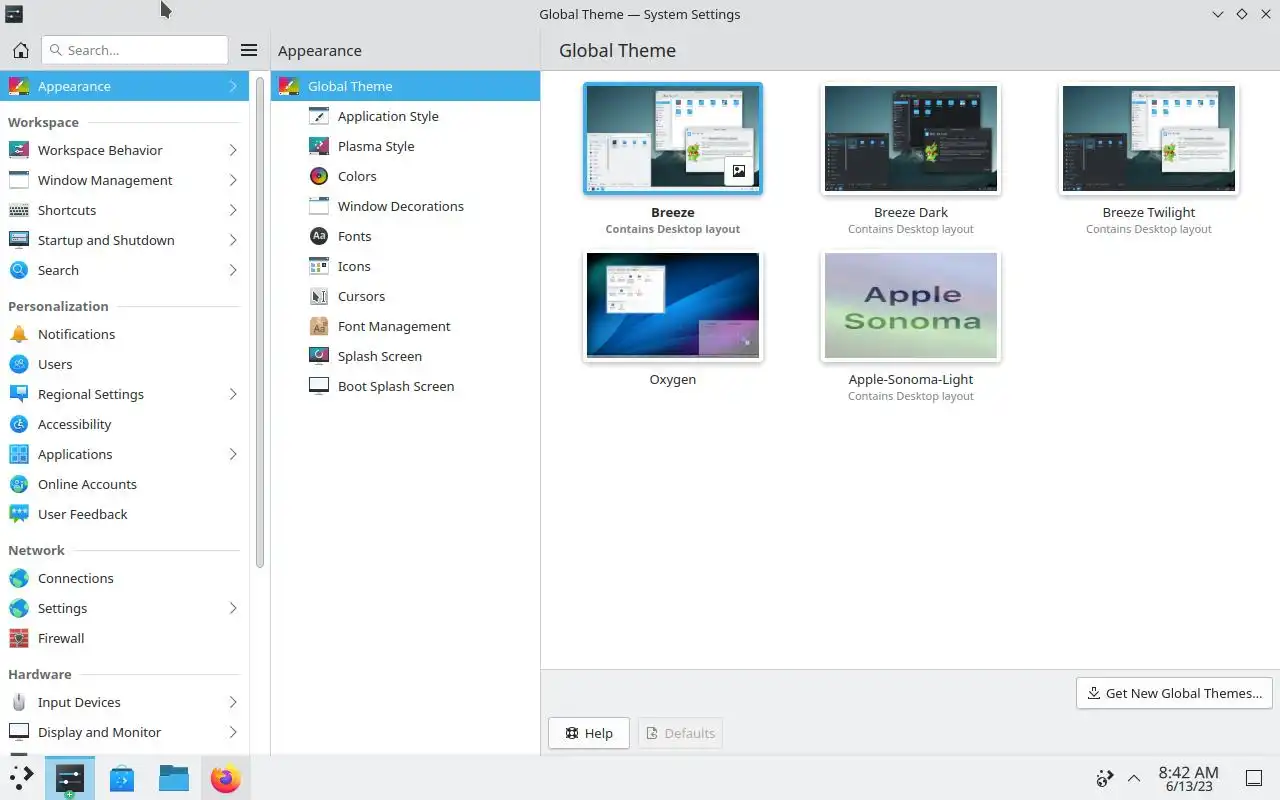Open the application launcher in the taskbar
The height and width of the screenshot is (800, 1280).
[21, 778]
